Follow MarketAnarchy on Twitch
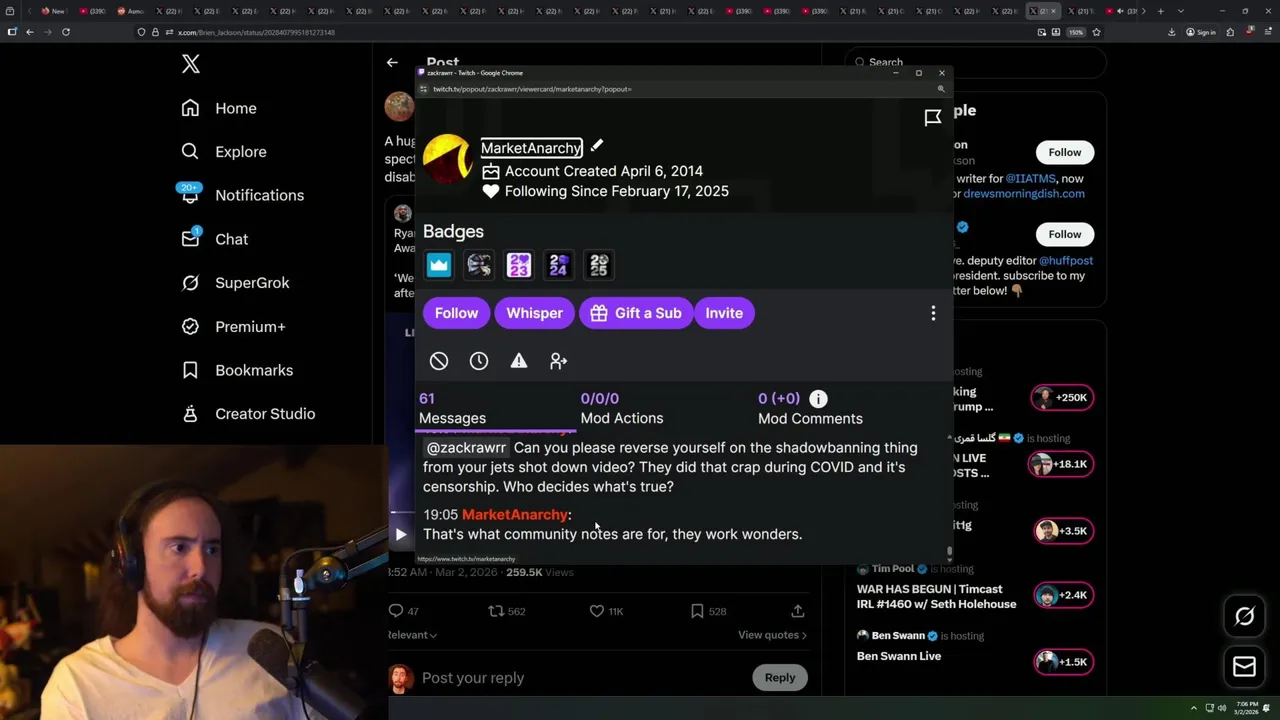Image resolution: width=1280 pixels, height=720 pixels. click(456, 313)
